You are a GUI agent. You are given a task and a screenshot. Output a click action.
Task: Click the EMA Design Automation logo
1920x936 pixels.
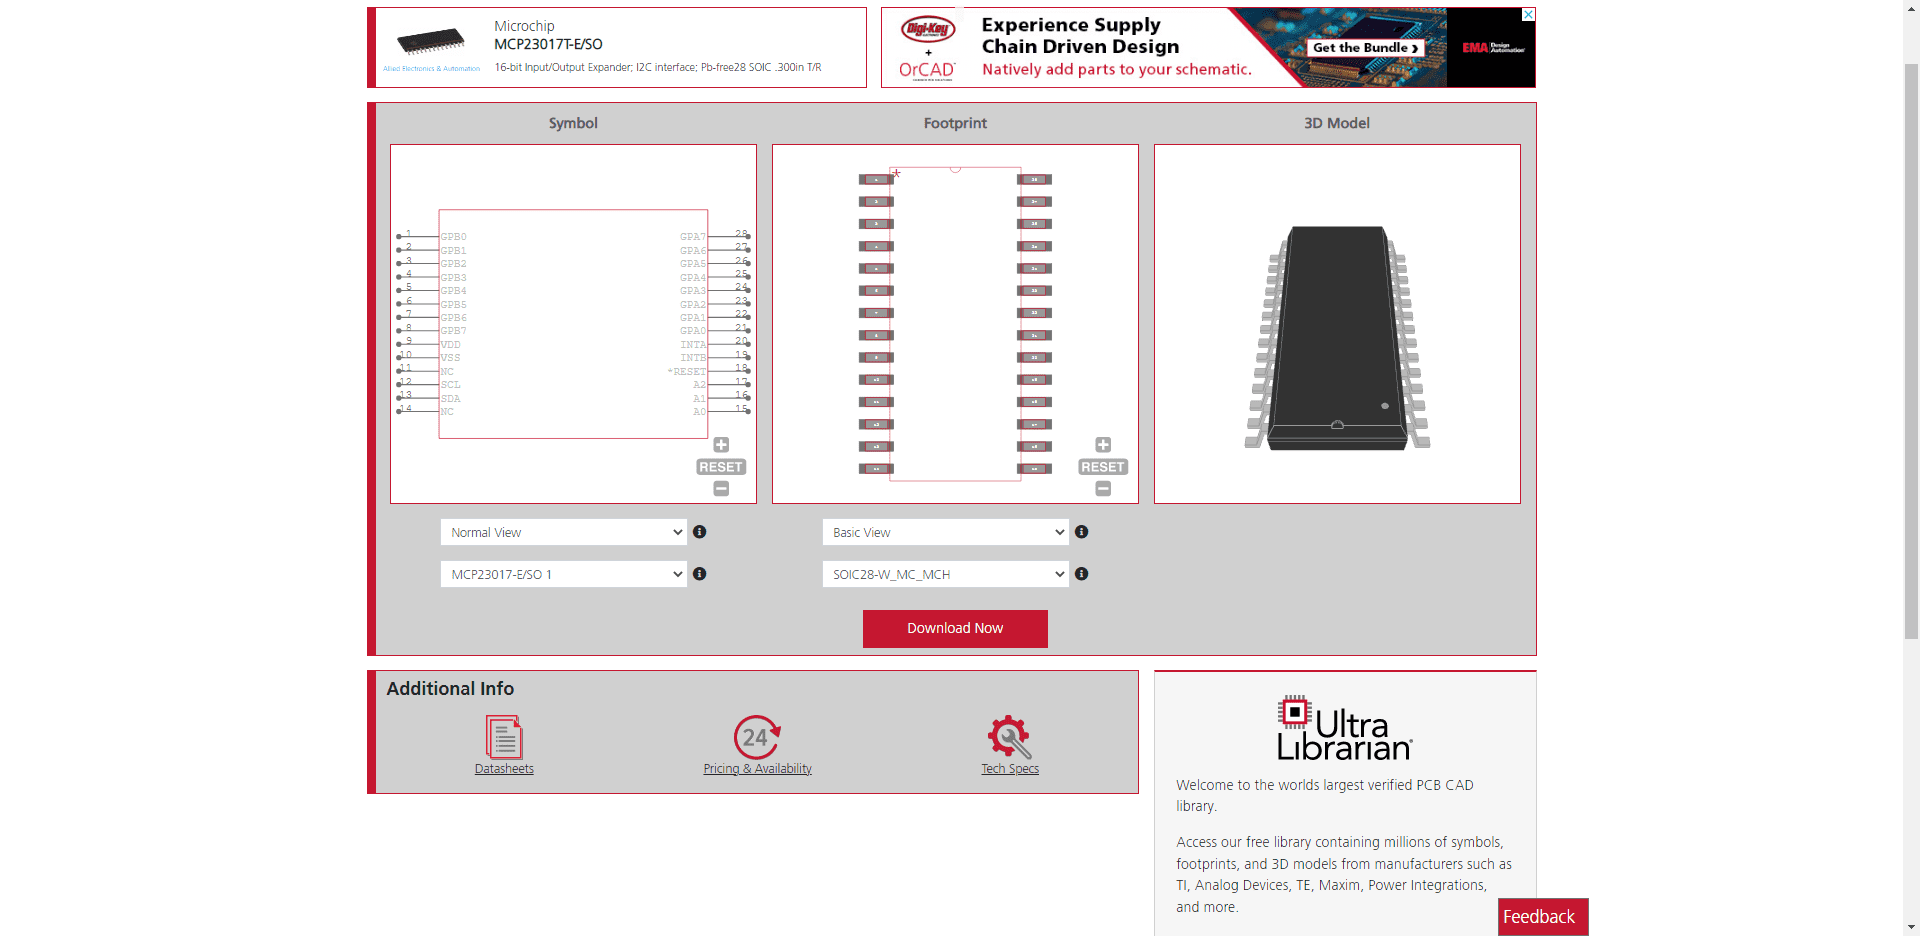(x=1493, y=48)
